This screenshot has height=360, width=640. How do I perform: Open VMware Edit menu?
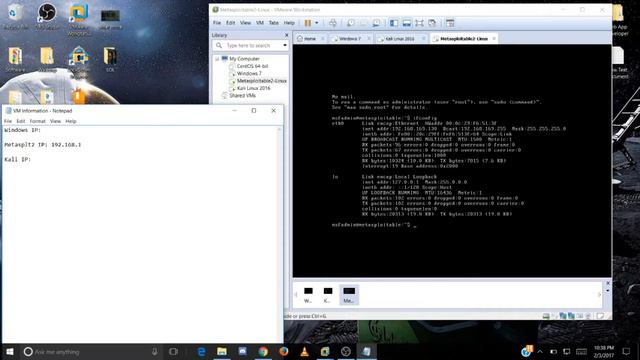[x=231, y=23]
